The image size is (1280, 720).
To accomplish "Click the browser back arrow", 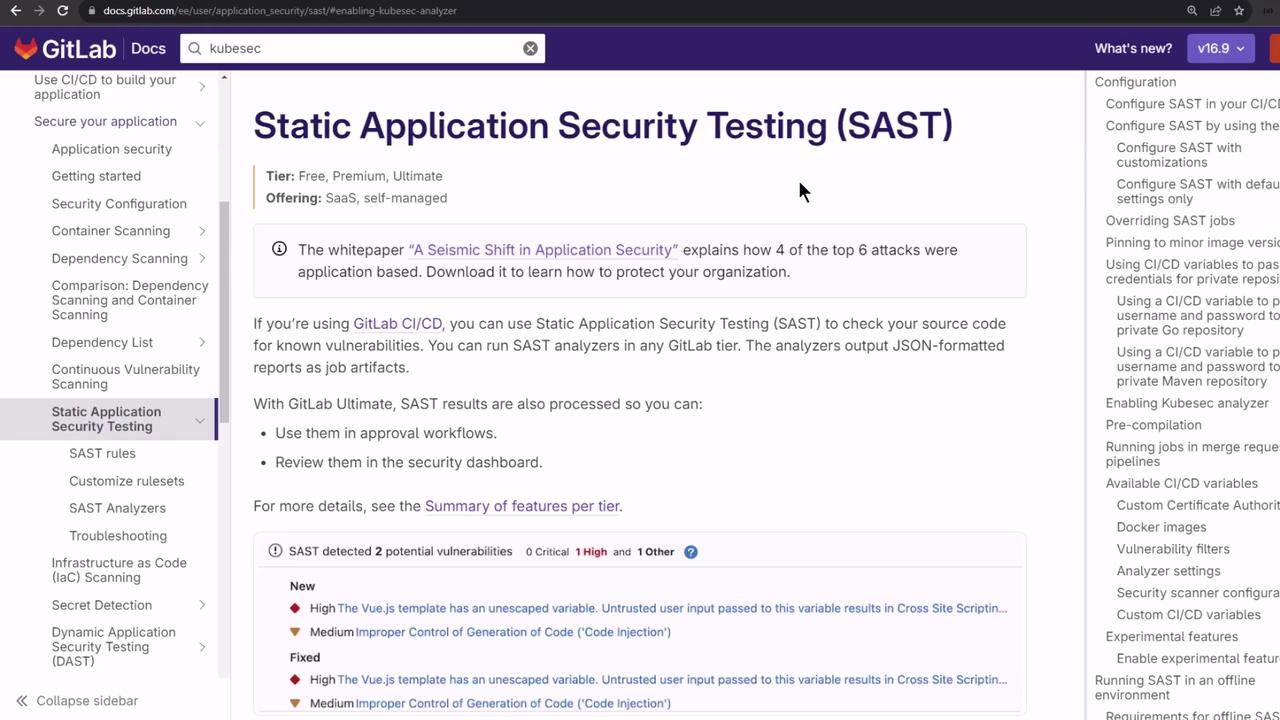I will [x=15, y=11].
